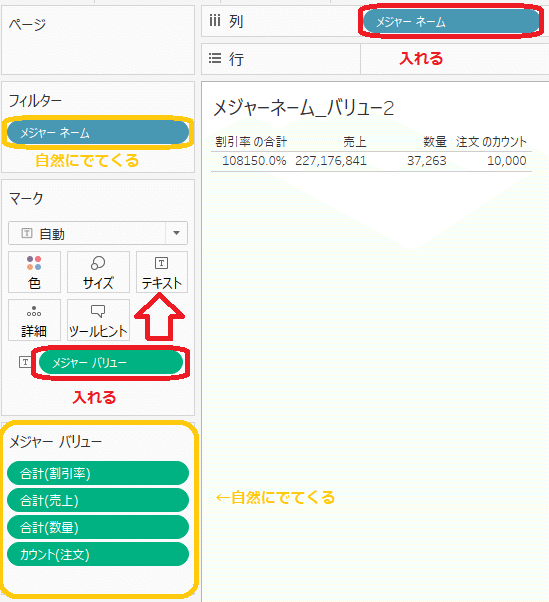The image size is (549, 602).
Task: Click the text icon beside メジャー バリュー pill
Action: (25, 362)
